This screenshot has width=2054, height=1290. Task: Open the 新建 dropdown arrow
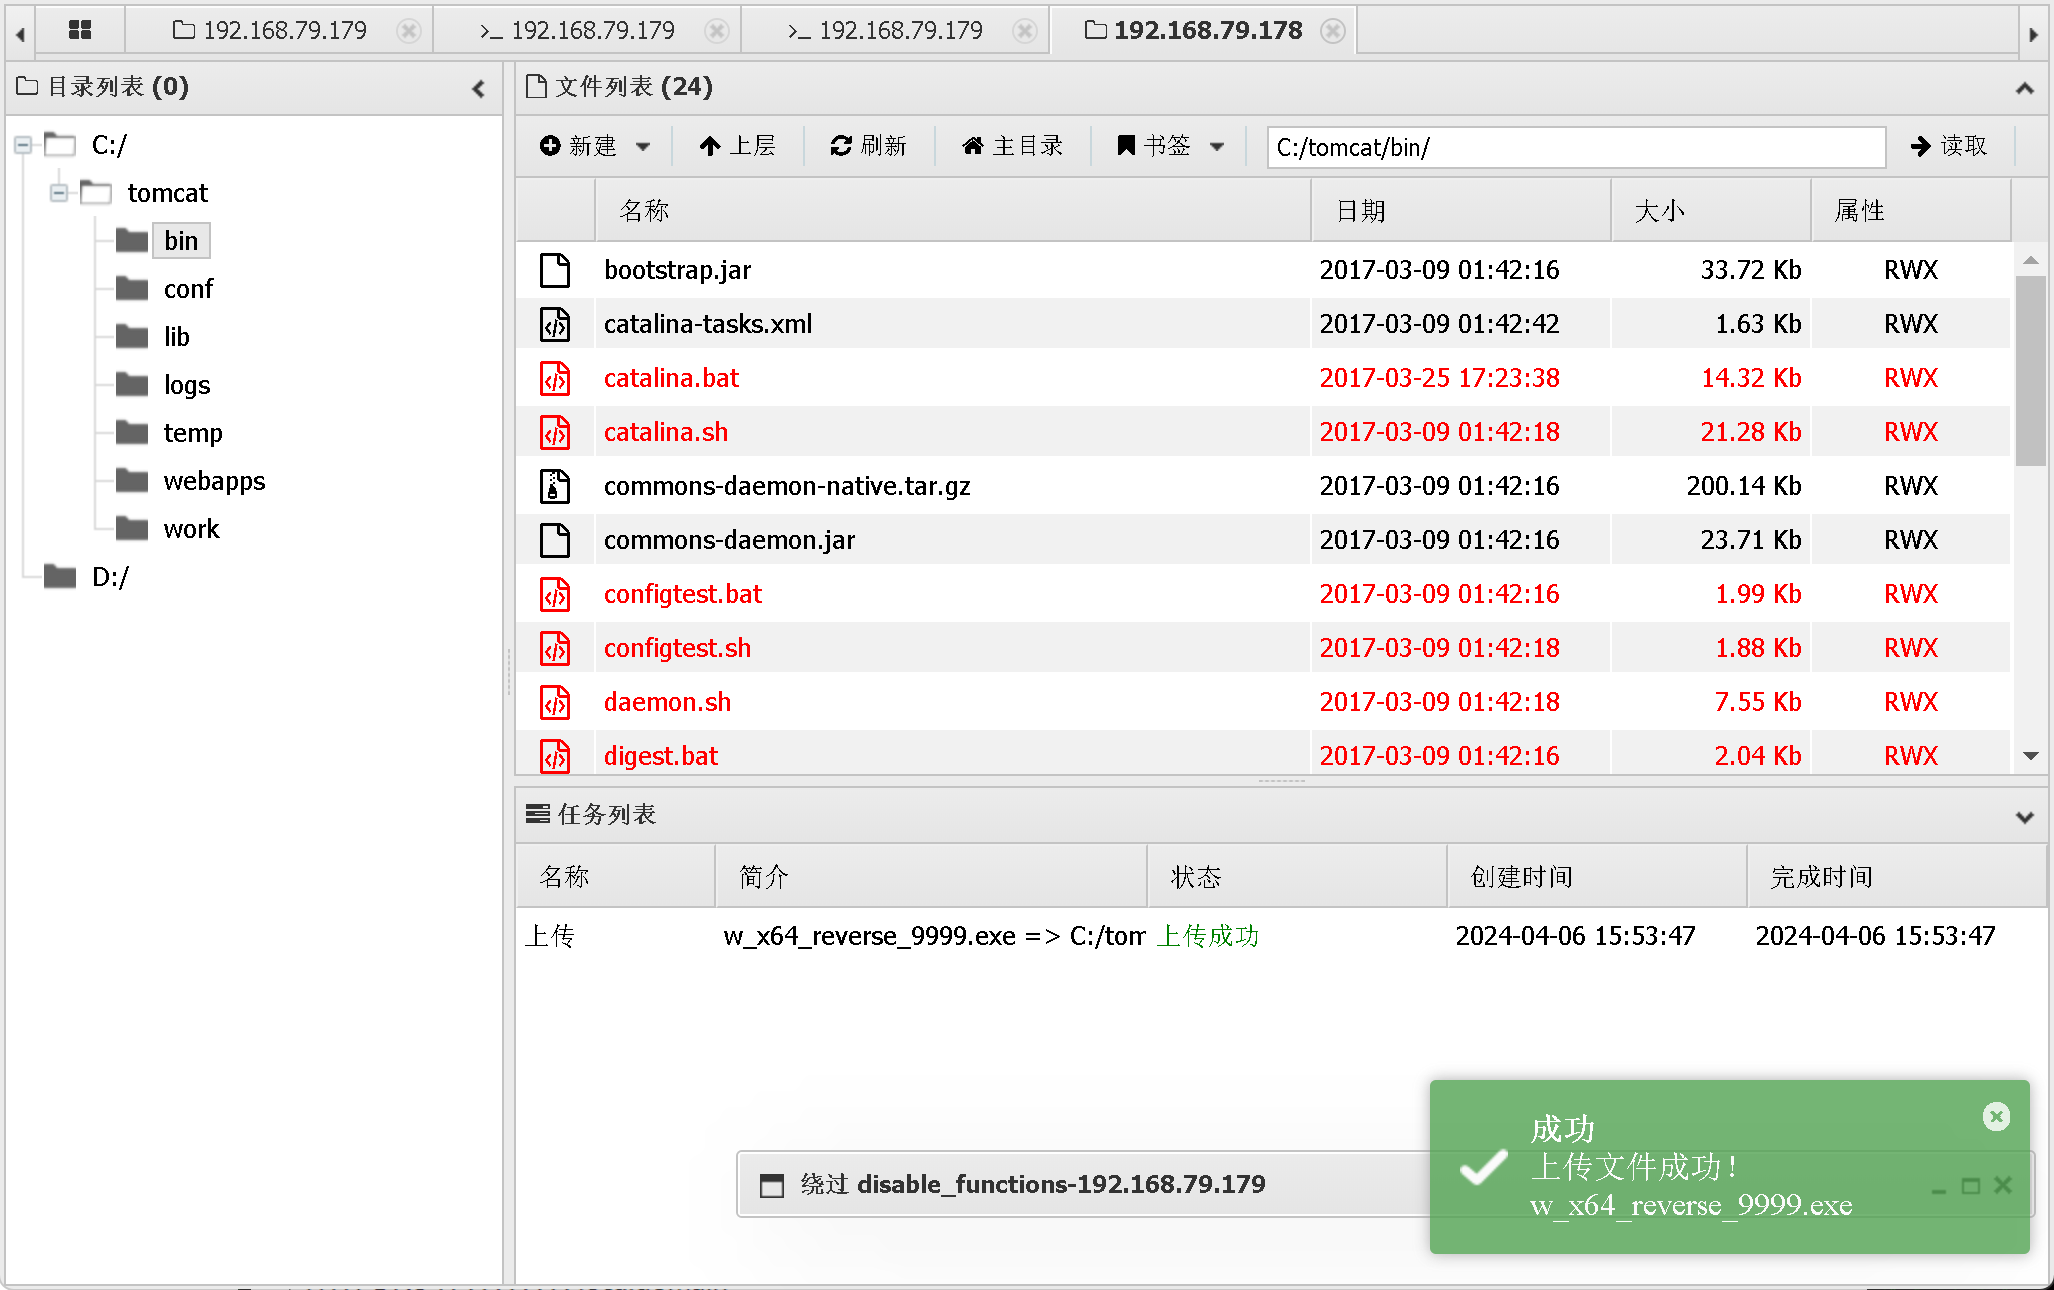pyautogui.click(x=643, y=147)
